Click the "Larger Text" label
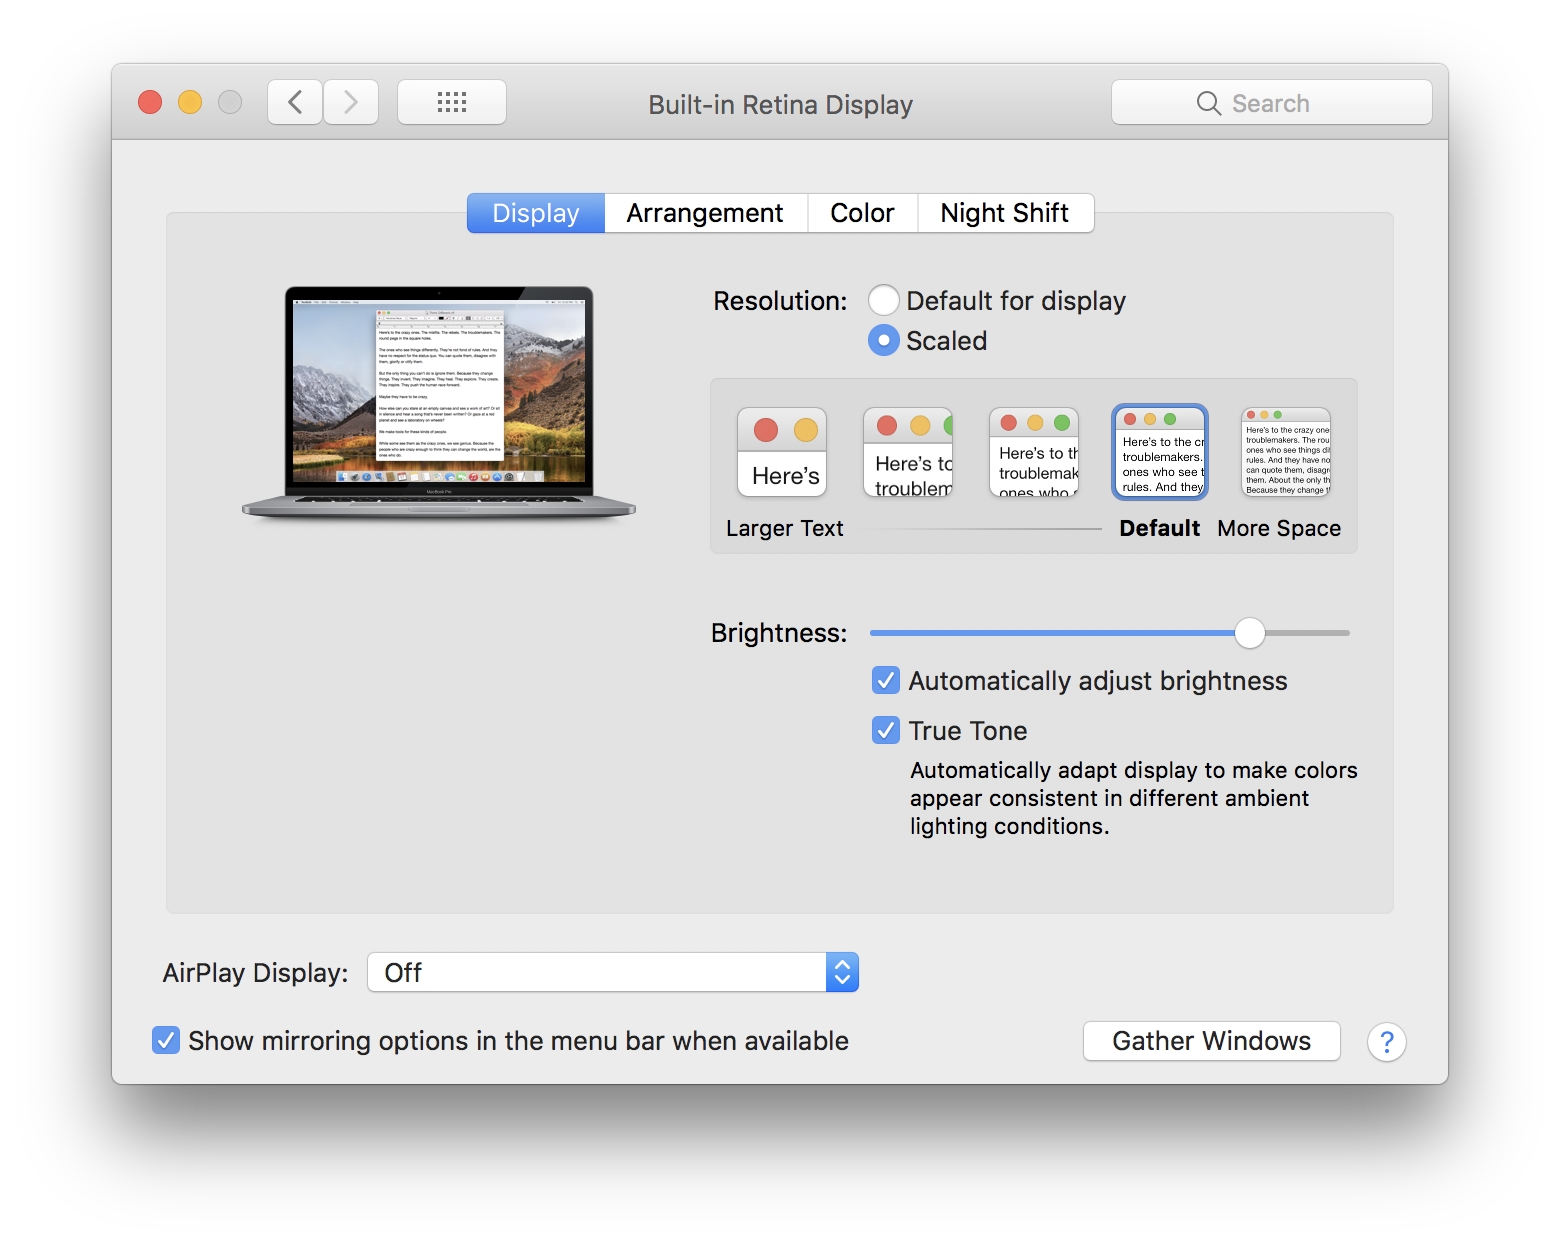This screenshot has width=1560, height=1244. (x=785, y=528)
